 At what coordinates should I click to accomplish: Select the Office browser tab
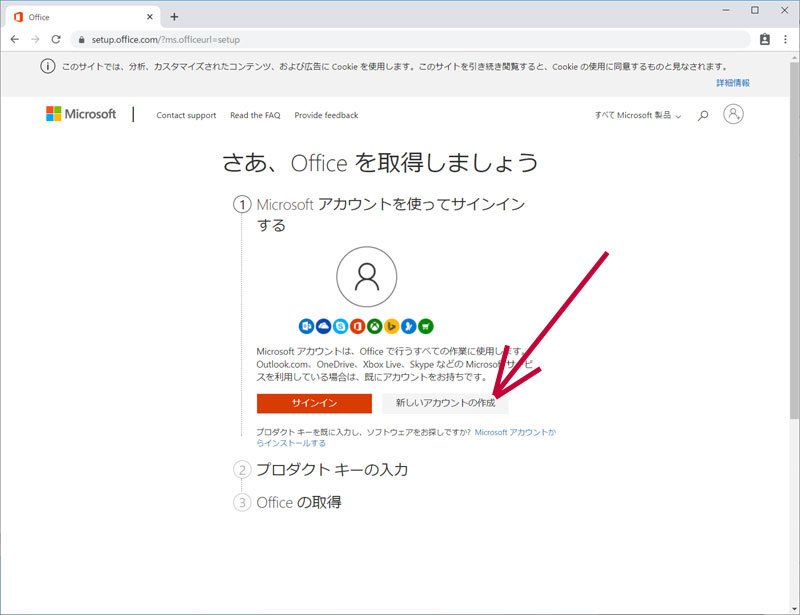click(84, 17)
